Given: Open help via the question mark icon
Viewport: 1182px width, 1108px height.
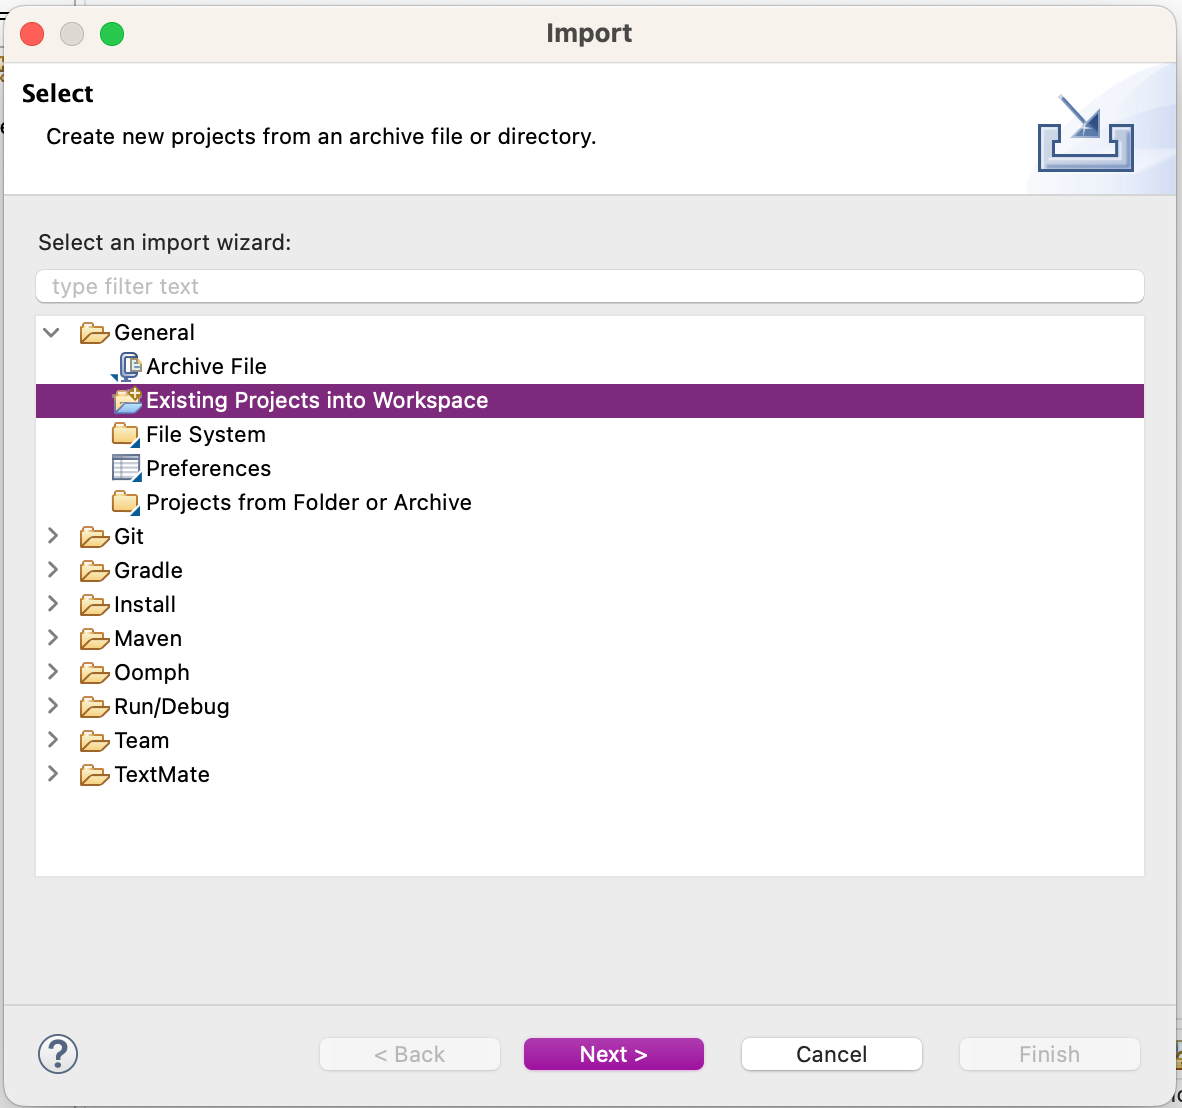Looking at the screenshot, I should coord(58,1054).
